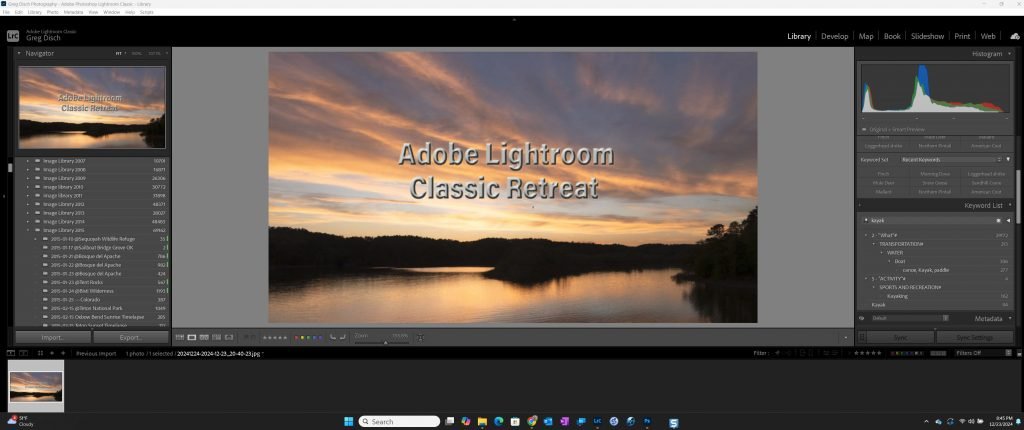Click the Windows taskbar Search box
1024x430 pixels.
coord(399,422)
